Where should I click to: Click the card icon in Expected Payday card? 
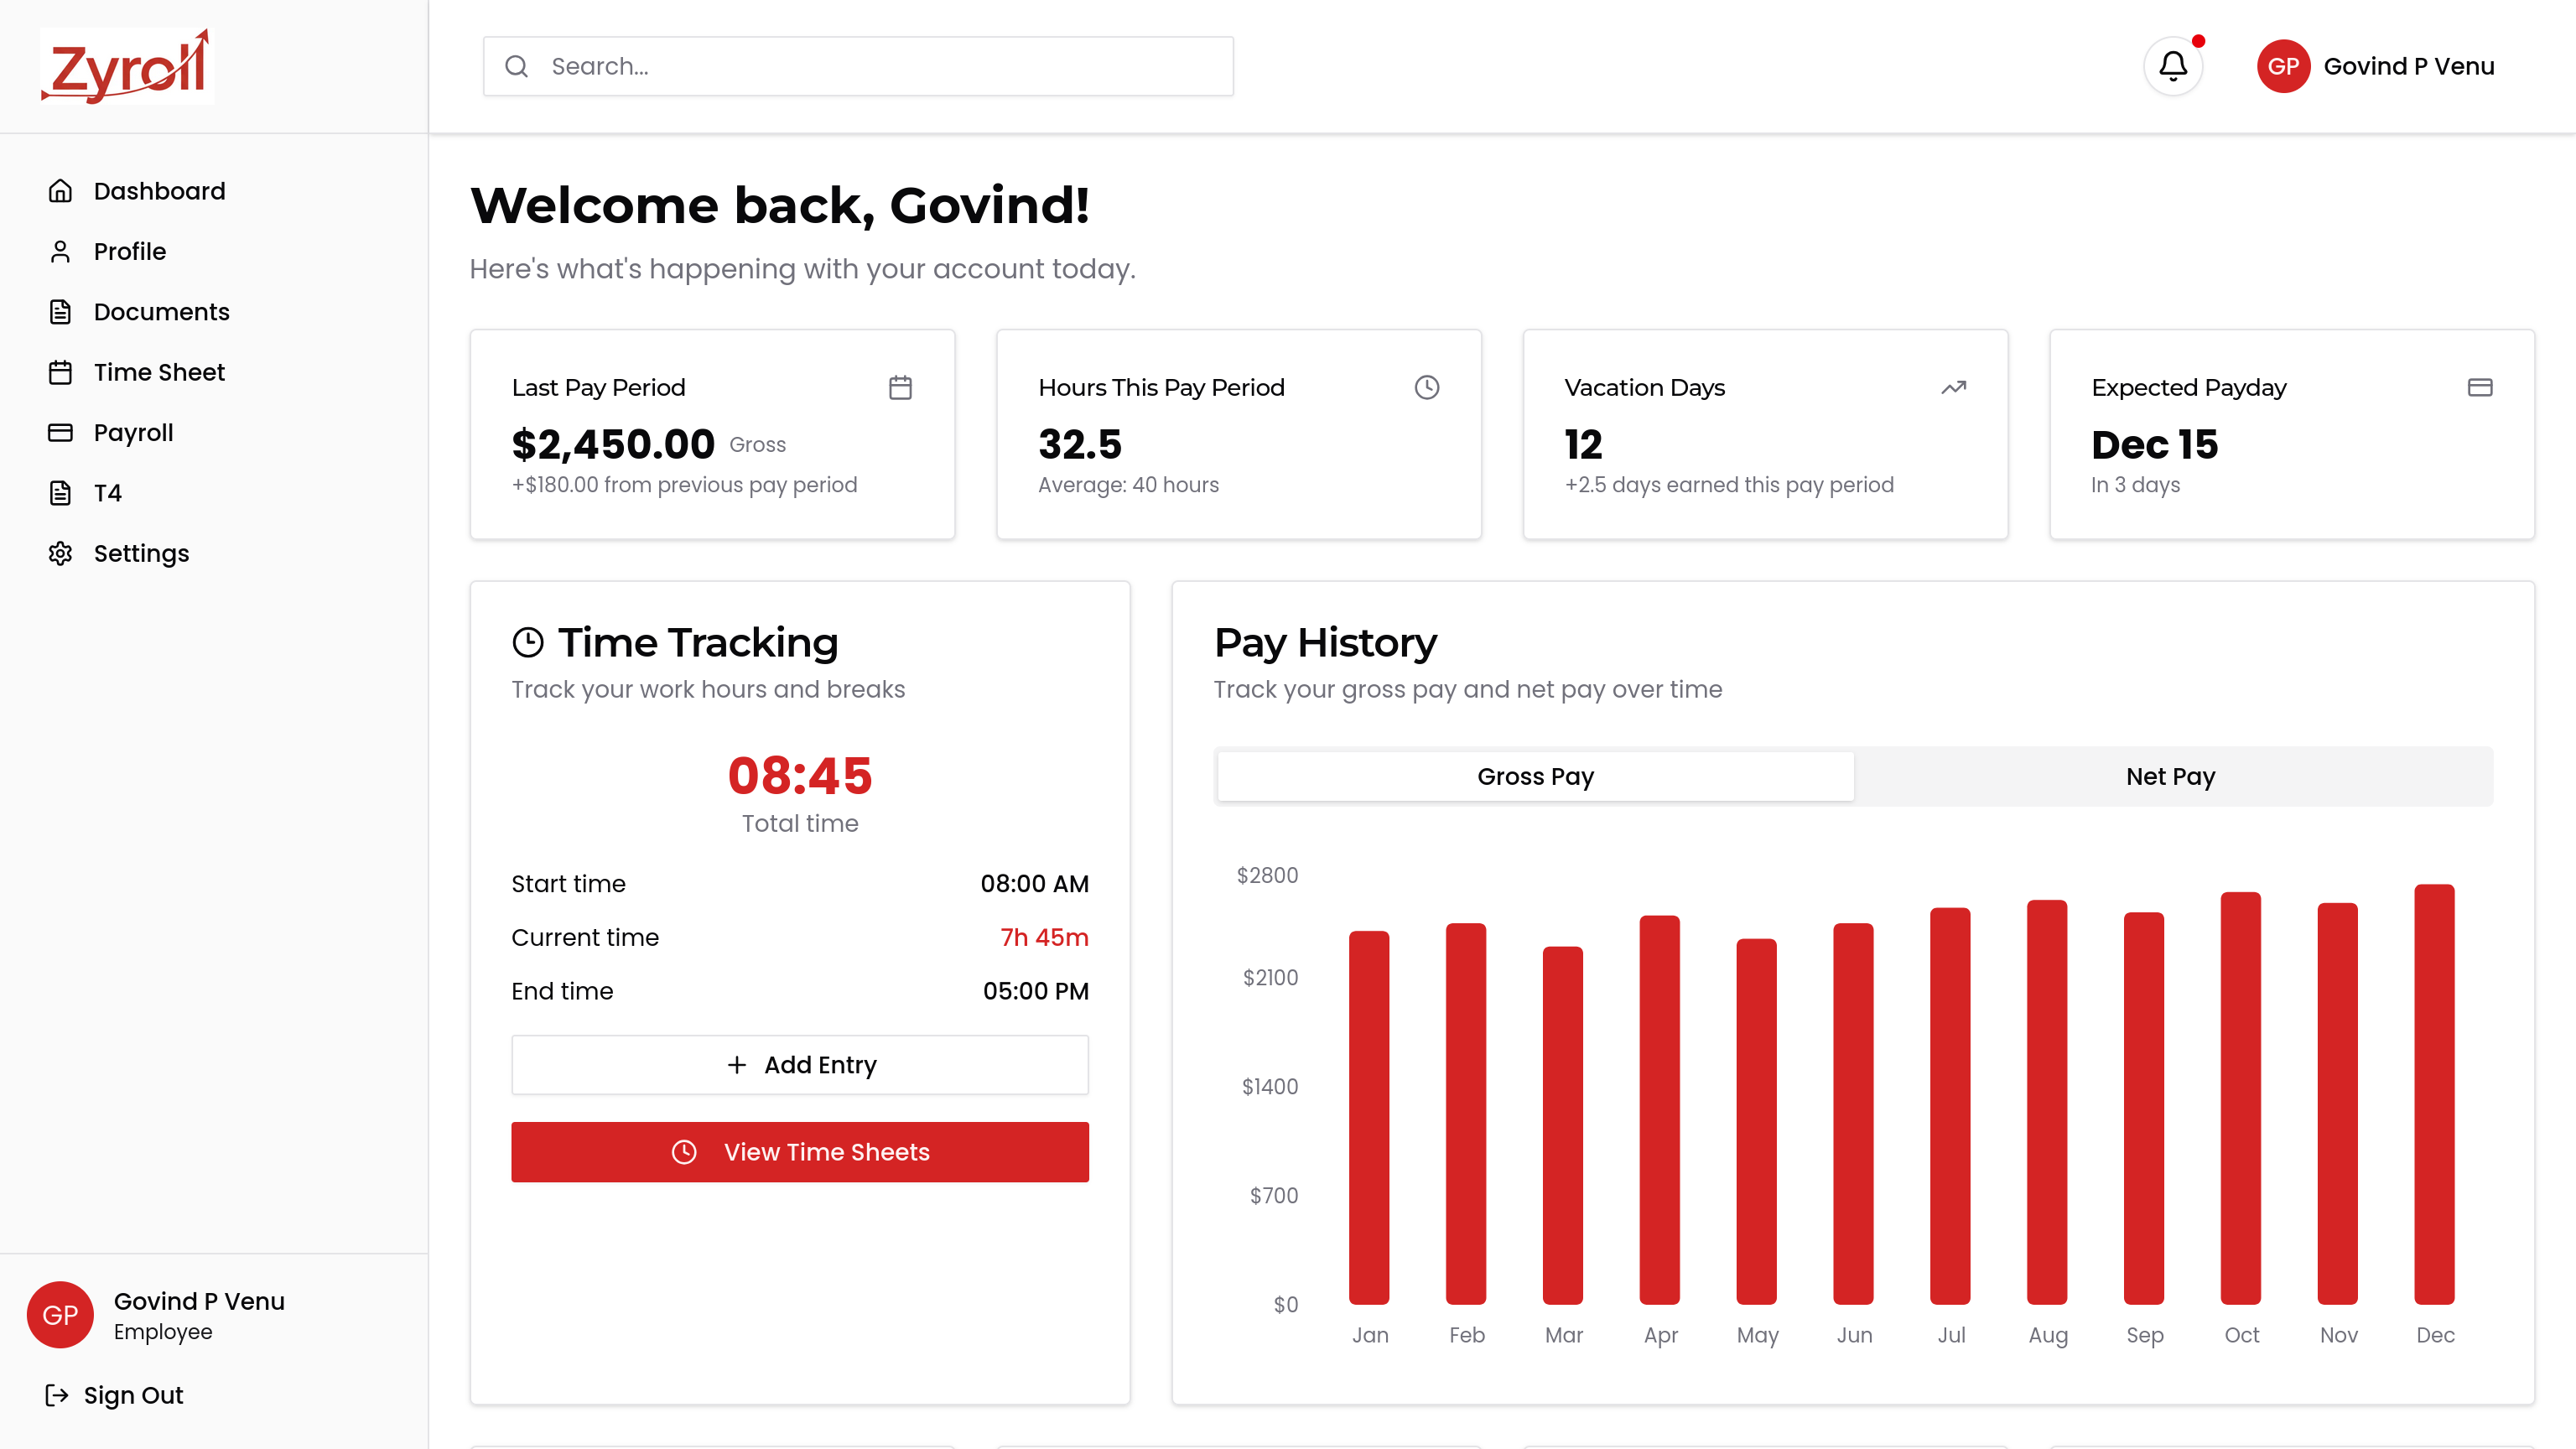coord(2479,387)
